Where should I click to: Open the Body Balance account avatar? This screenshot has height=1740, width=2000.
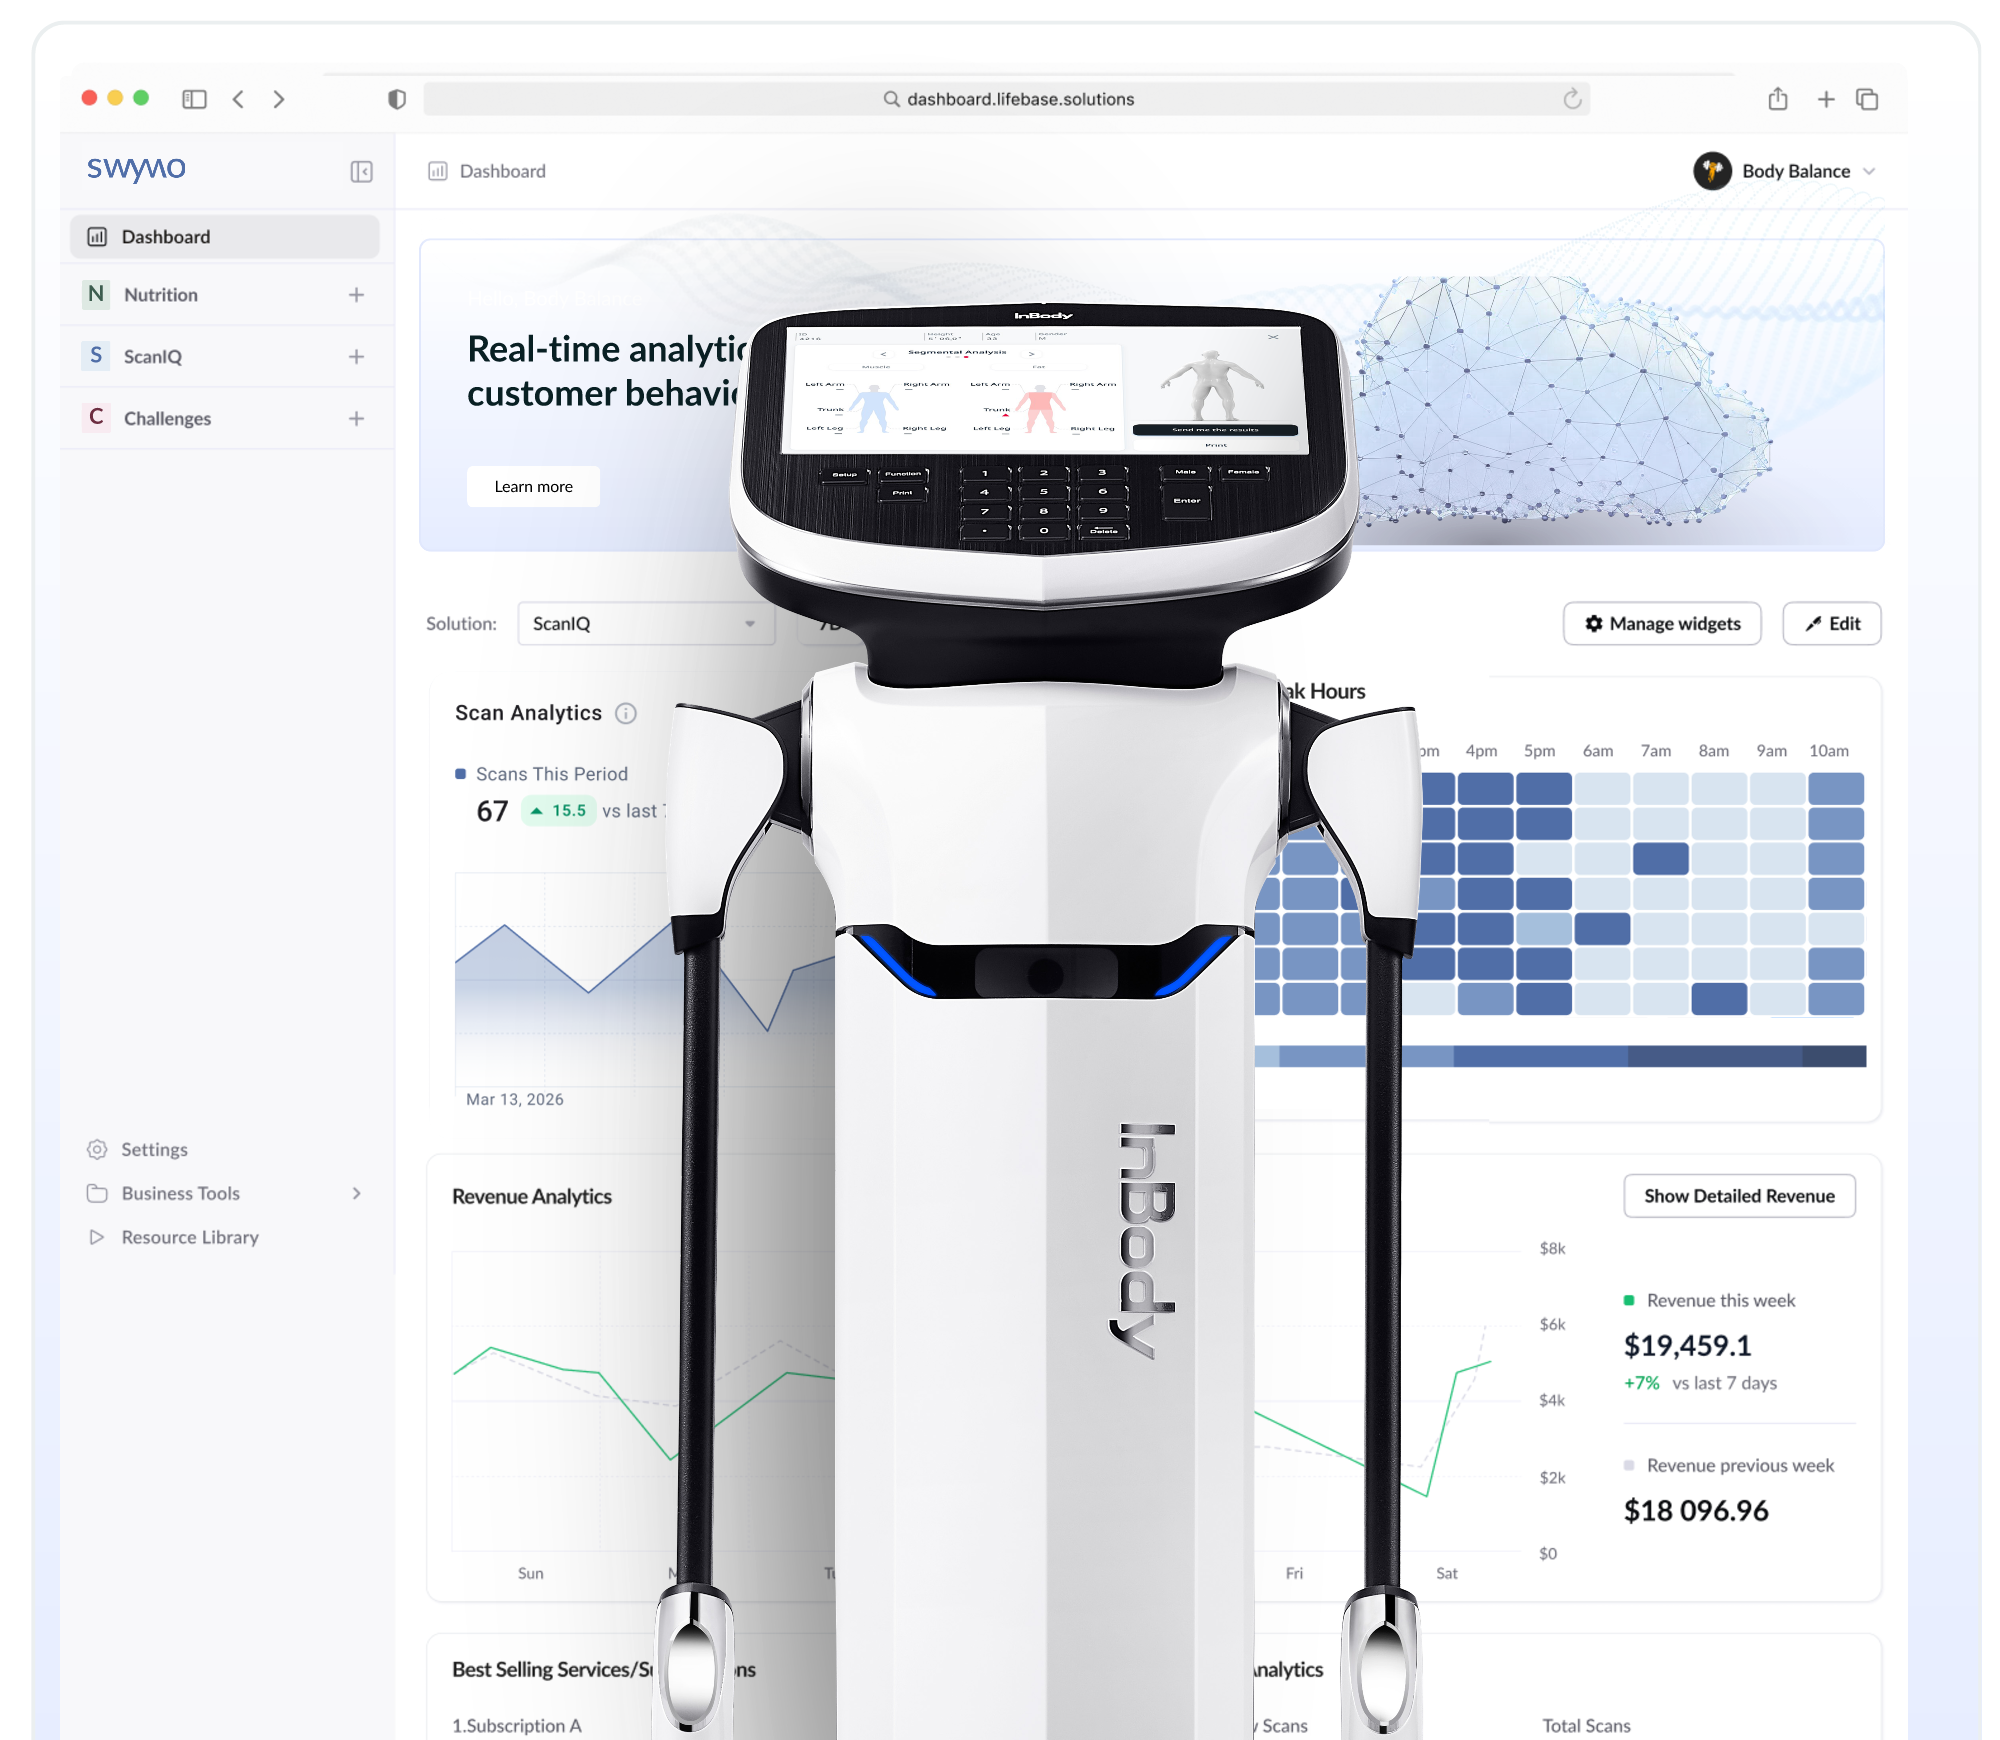1712,171
